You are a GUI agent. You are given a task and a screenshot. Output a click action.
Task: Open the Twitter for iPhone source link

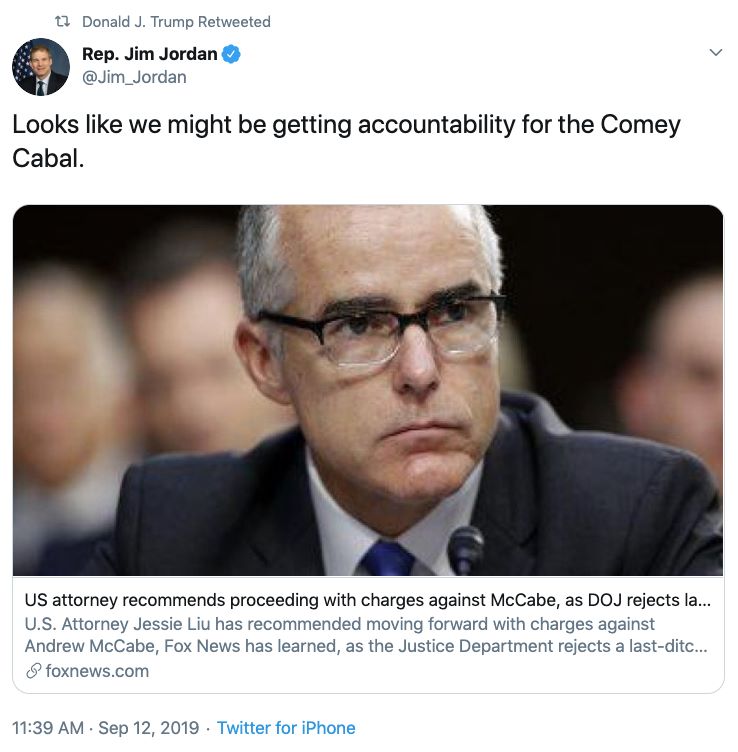pos(286,728)
